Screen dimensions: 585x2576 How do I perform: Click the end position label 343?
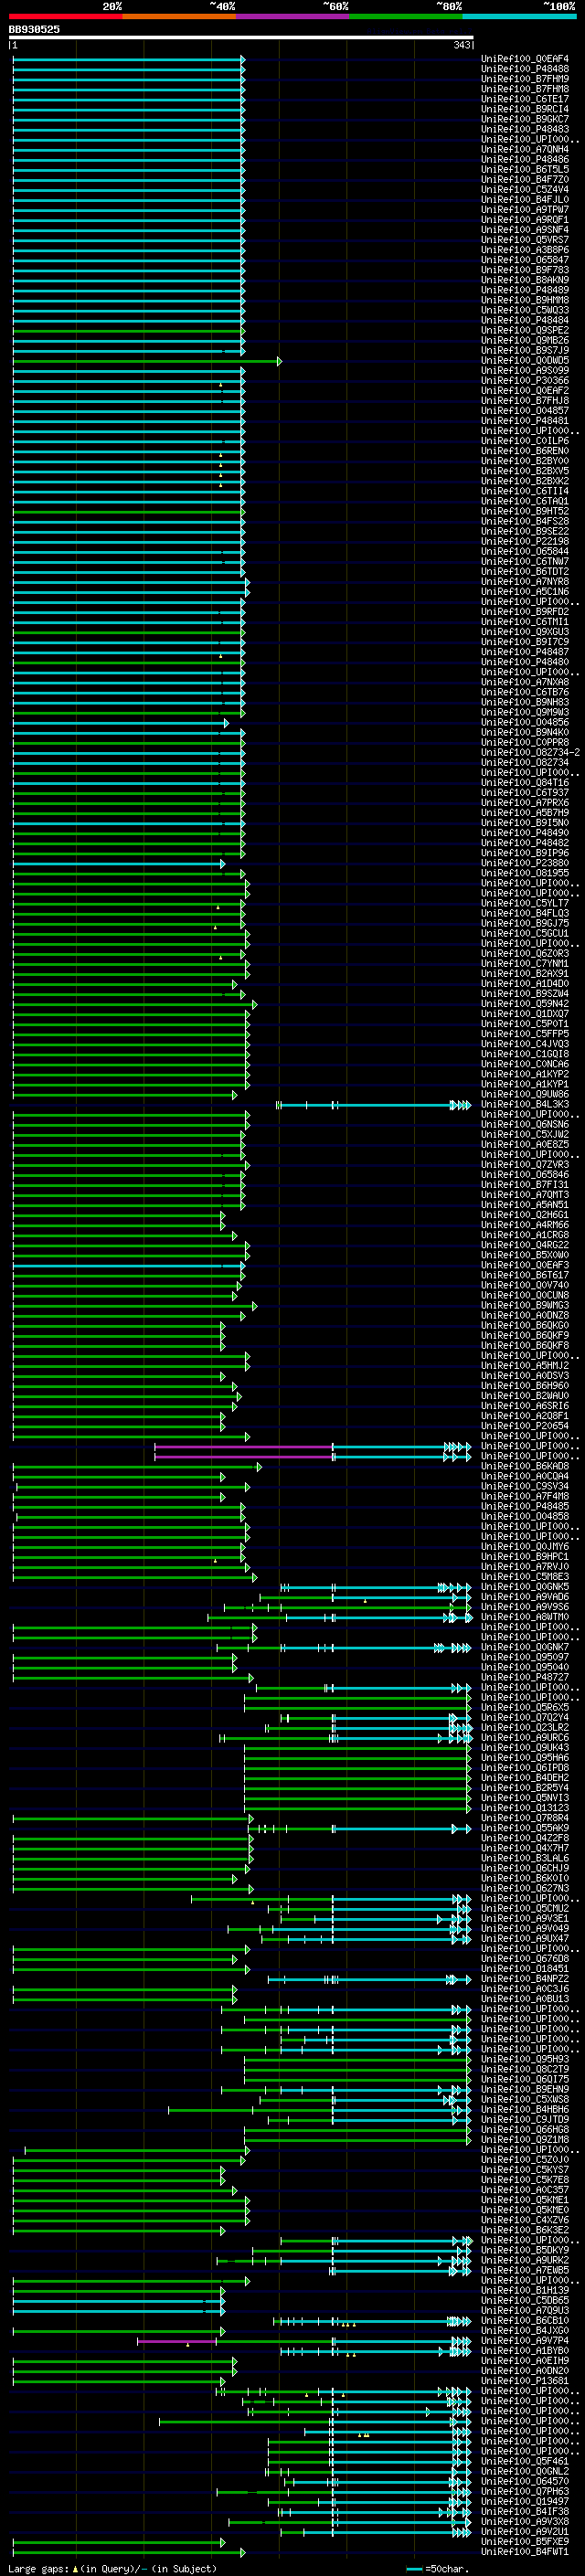pos(462,45)
